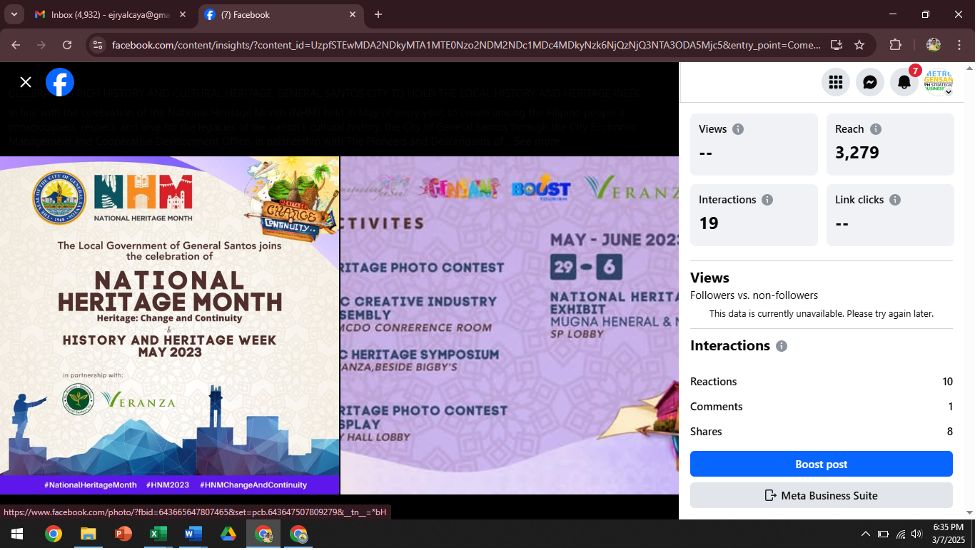The width and height of the screenshot is (977, 550).
Task: Click the Comments count row
Action: (821, 407)
